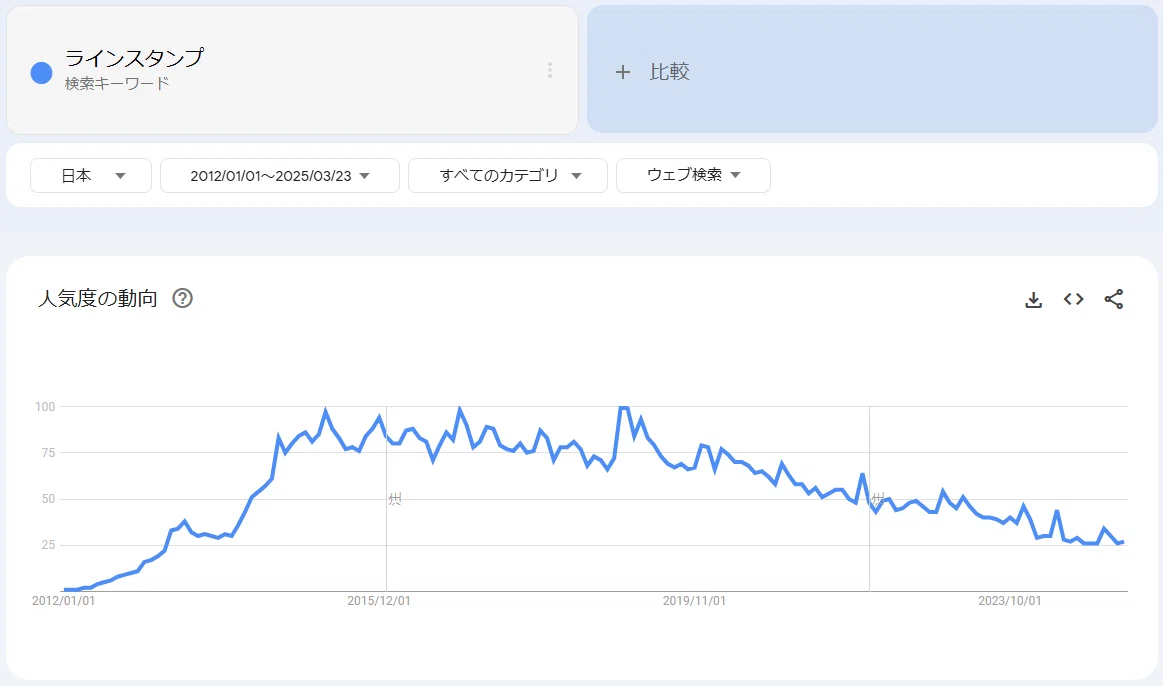Open the embed code icon
Screen dimensions: 1163x686
click(1073, 299)
